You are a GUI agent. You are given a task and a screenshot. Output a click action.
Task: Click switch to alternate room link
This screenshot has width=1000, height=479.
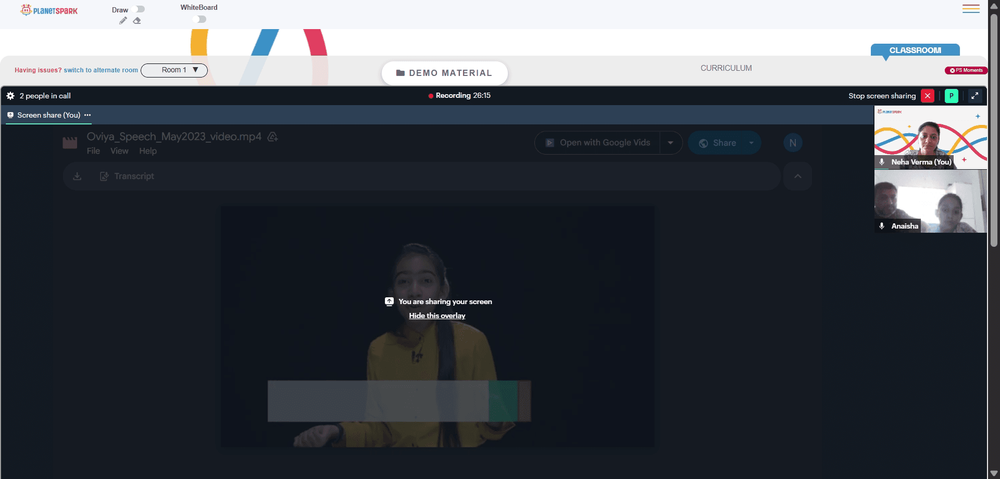click(101, 70)
